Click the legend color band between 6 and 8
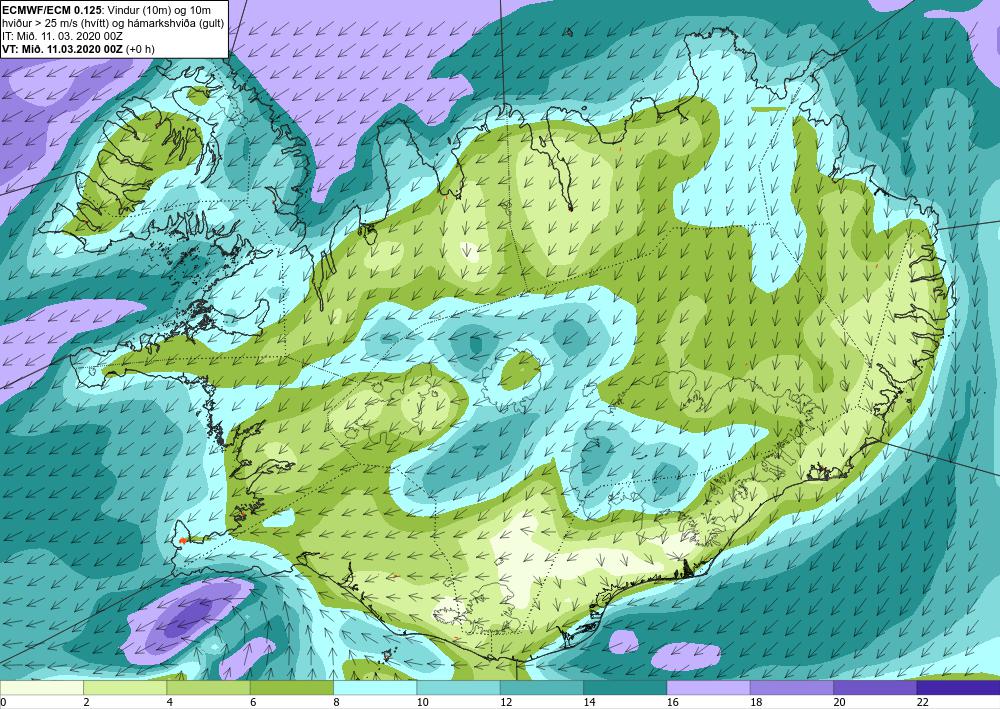Screen dimensions: 1000x709 [291, 688]
